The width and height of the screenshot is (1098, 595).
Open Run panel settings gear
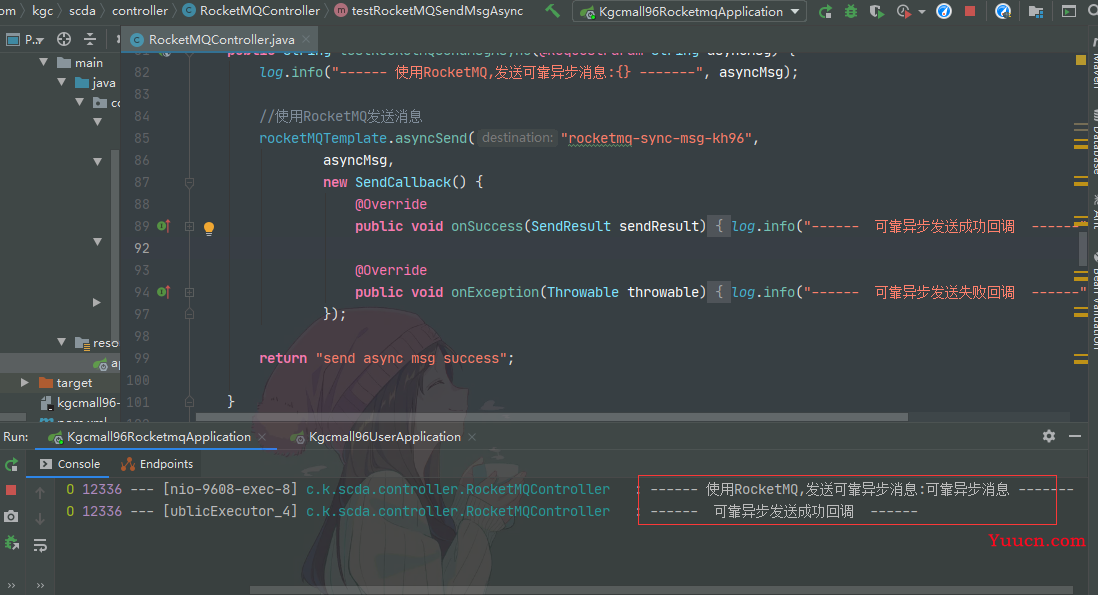1048,436
